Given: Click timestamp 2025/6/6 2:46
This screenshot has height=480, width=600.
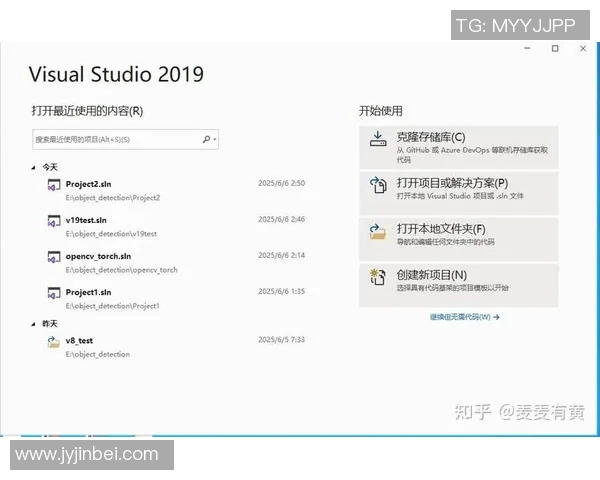Looking at the screenshot, I should pyautogui.click(x=282, y=219).
